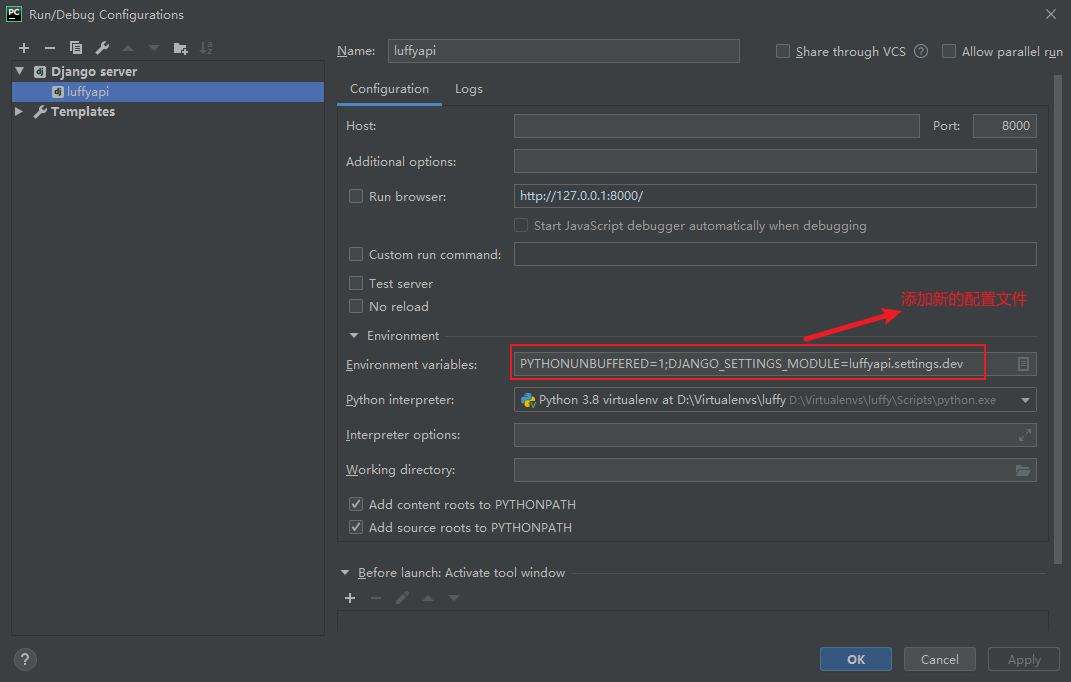Add a before launch task
The width and height of the screenshot is (1071, 682).
coord(350,598)
